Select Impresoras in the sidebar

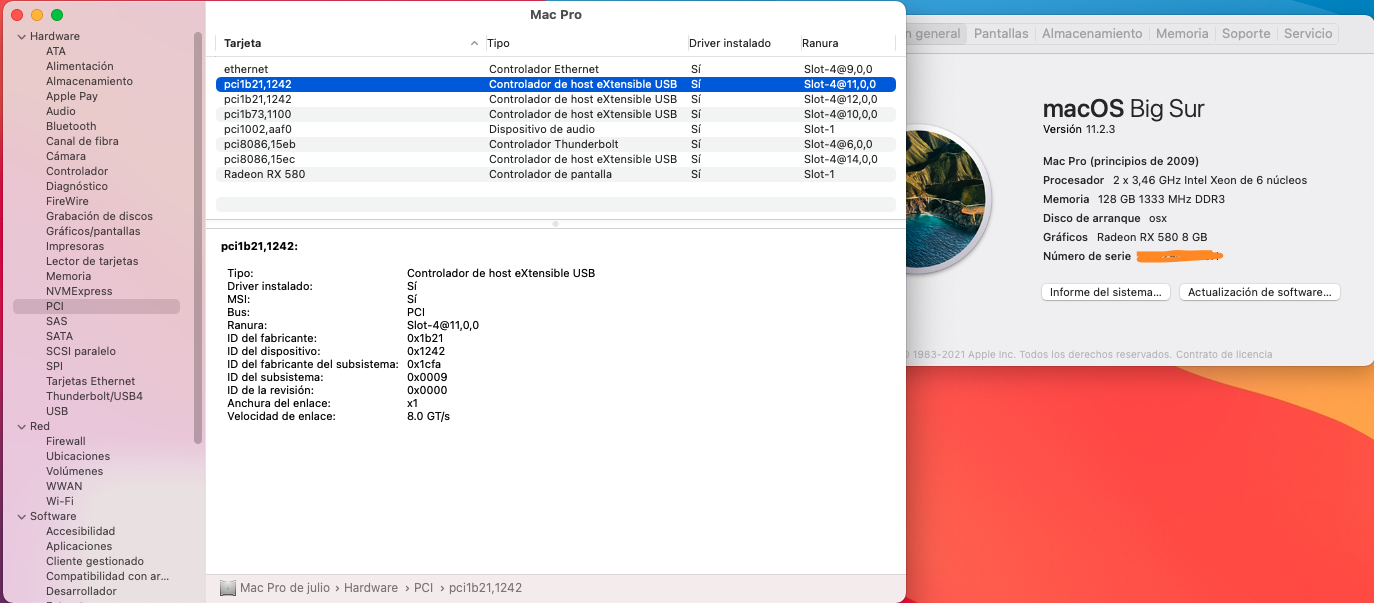pyautogui.click(x=75, y=246)
